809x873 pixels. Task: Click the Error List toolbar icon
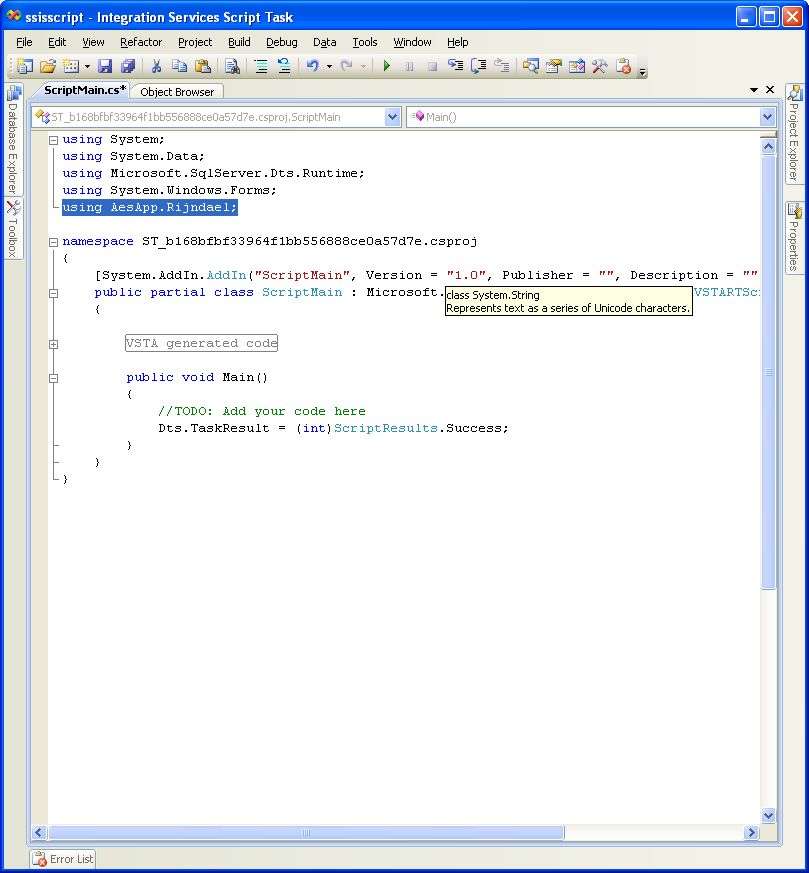point(624,66)
